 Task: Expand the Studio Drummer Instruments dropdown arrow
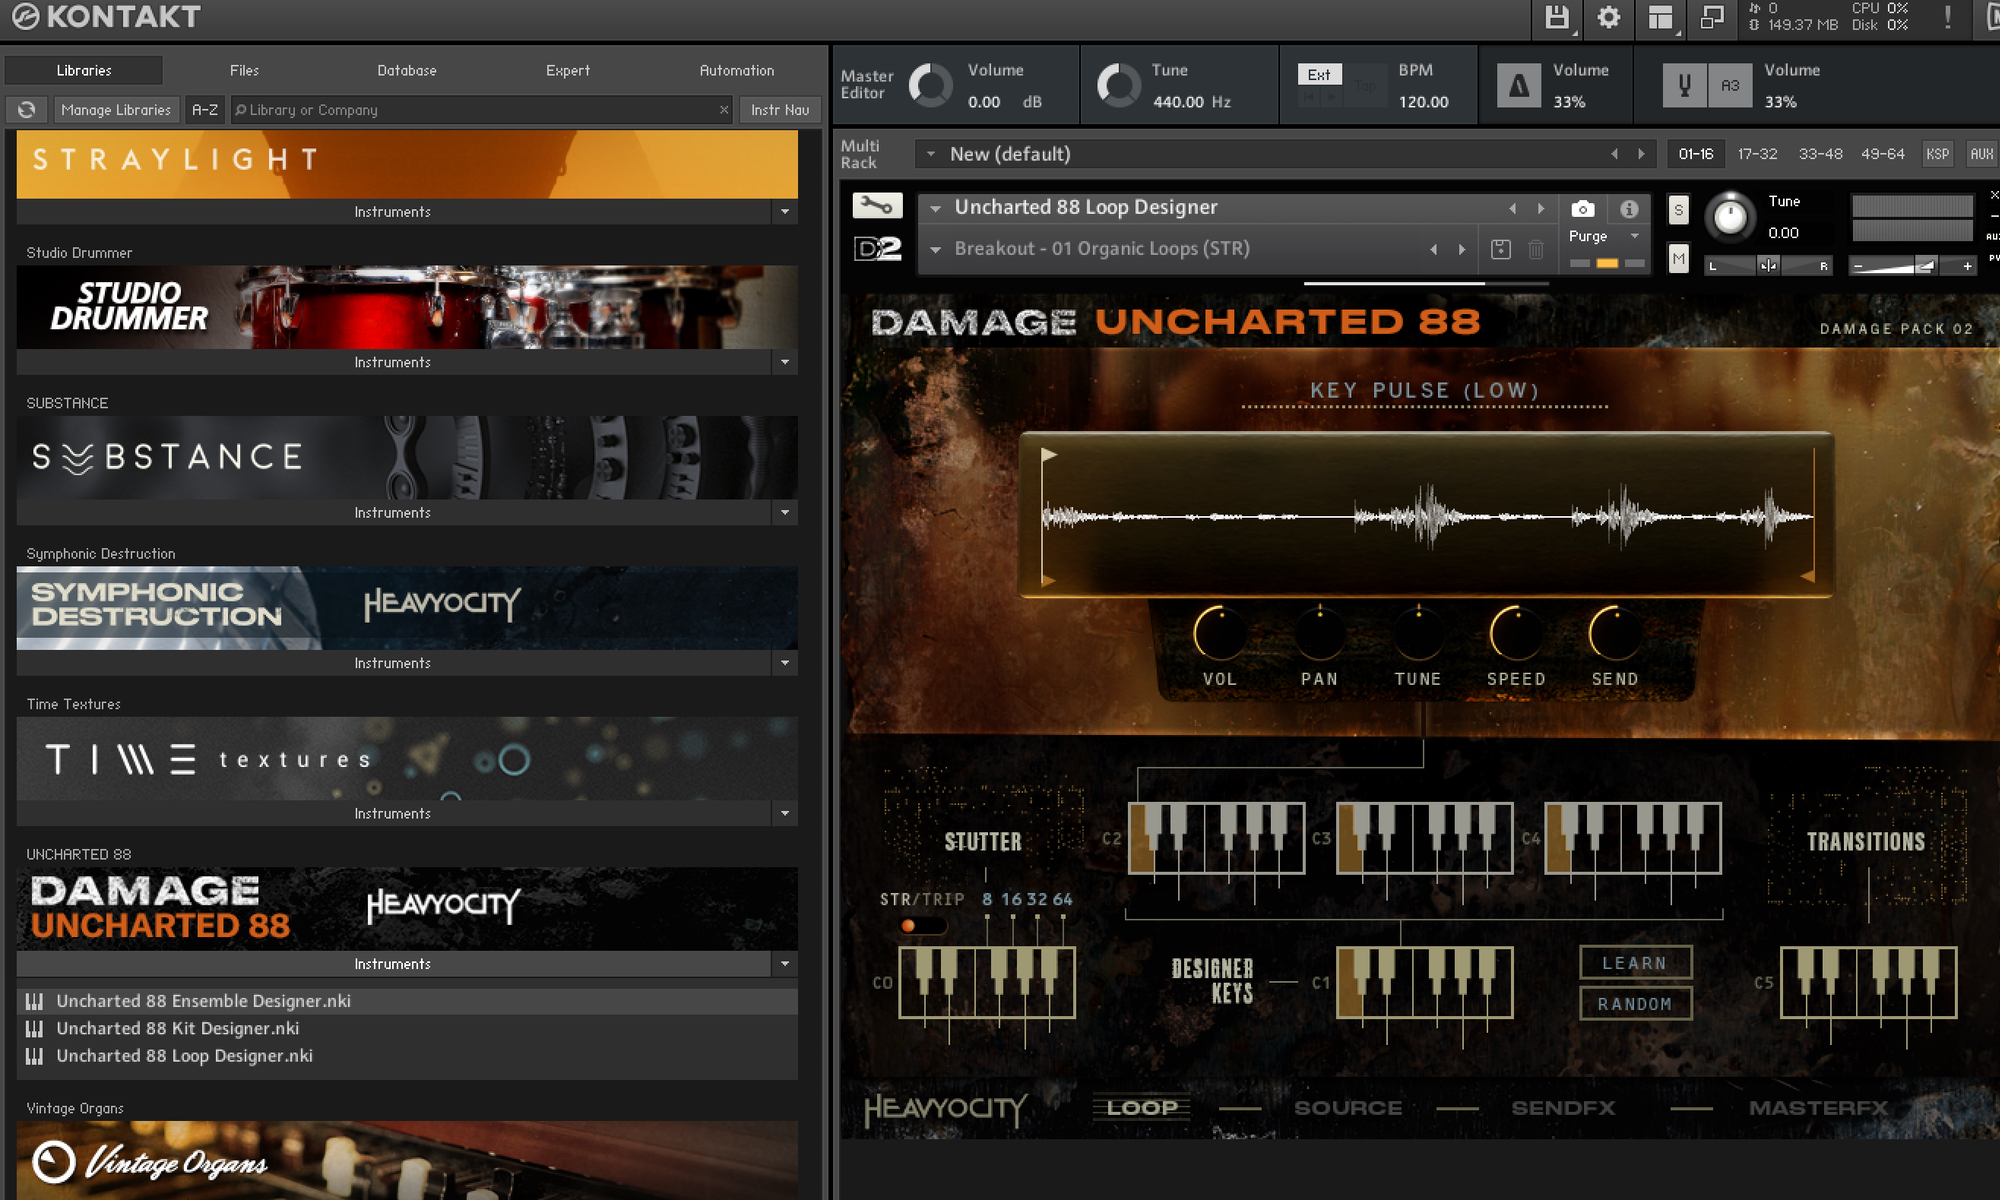[785, 362]
